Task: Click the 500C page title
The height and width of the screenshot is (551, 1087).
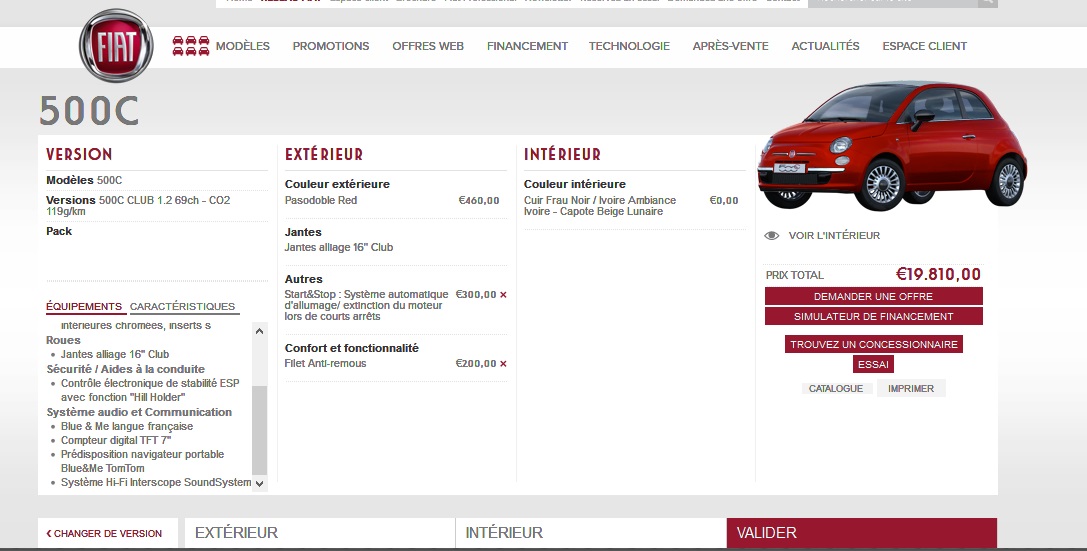Action: tap(89, 111)
